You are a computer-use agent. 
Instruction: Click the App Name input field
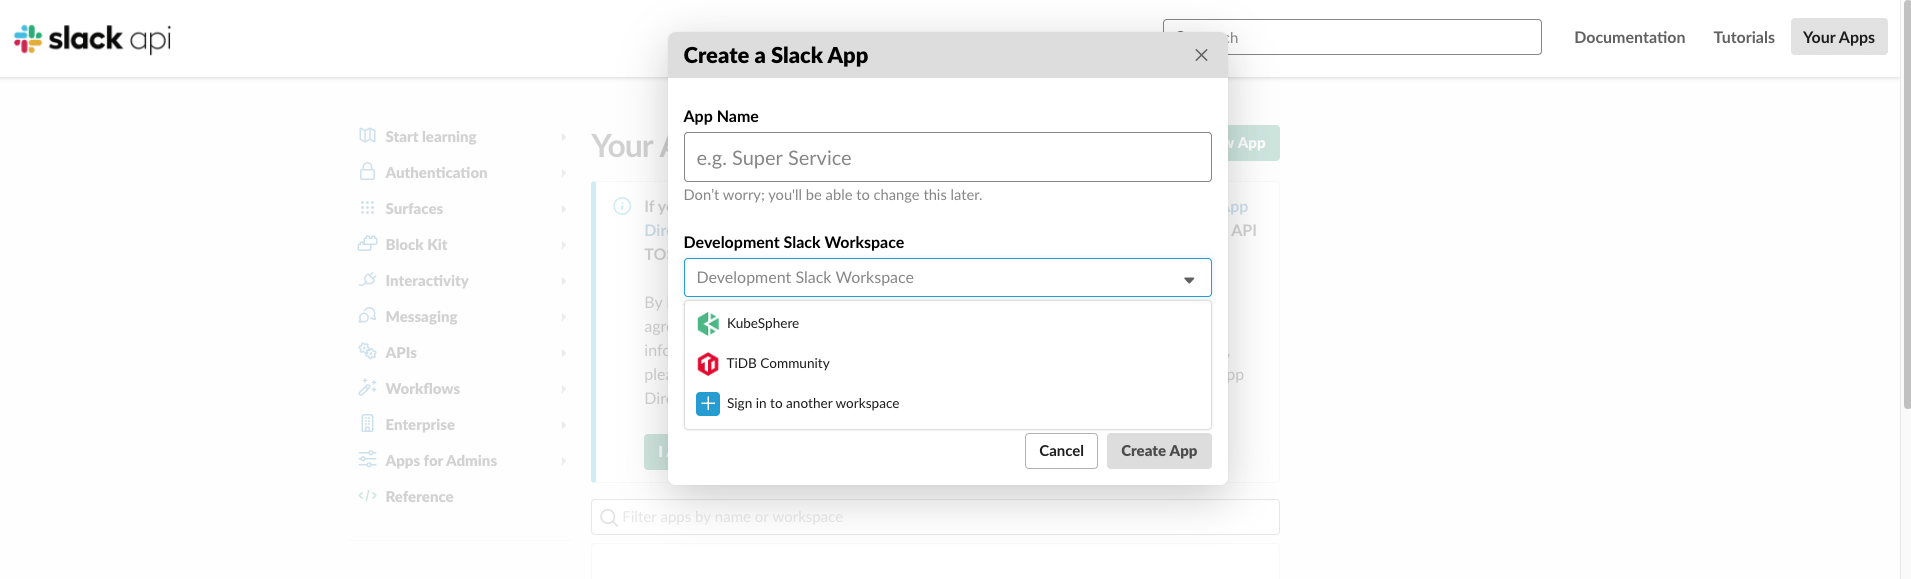947,157
